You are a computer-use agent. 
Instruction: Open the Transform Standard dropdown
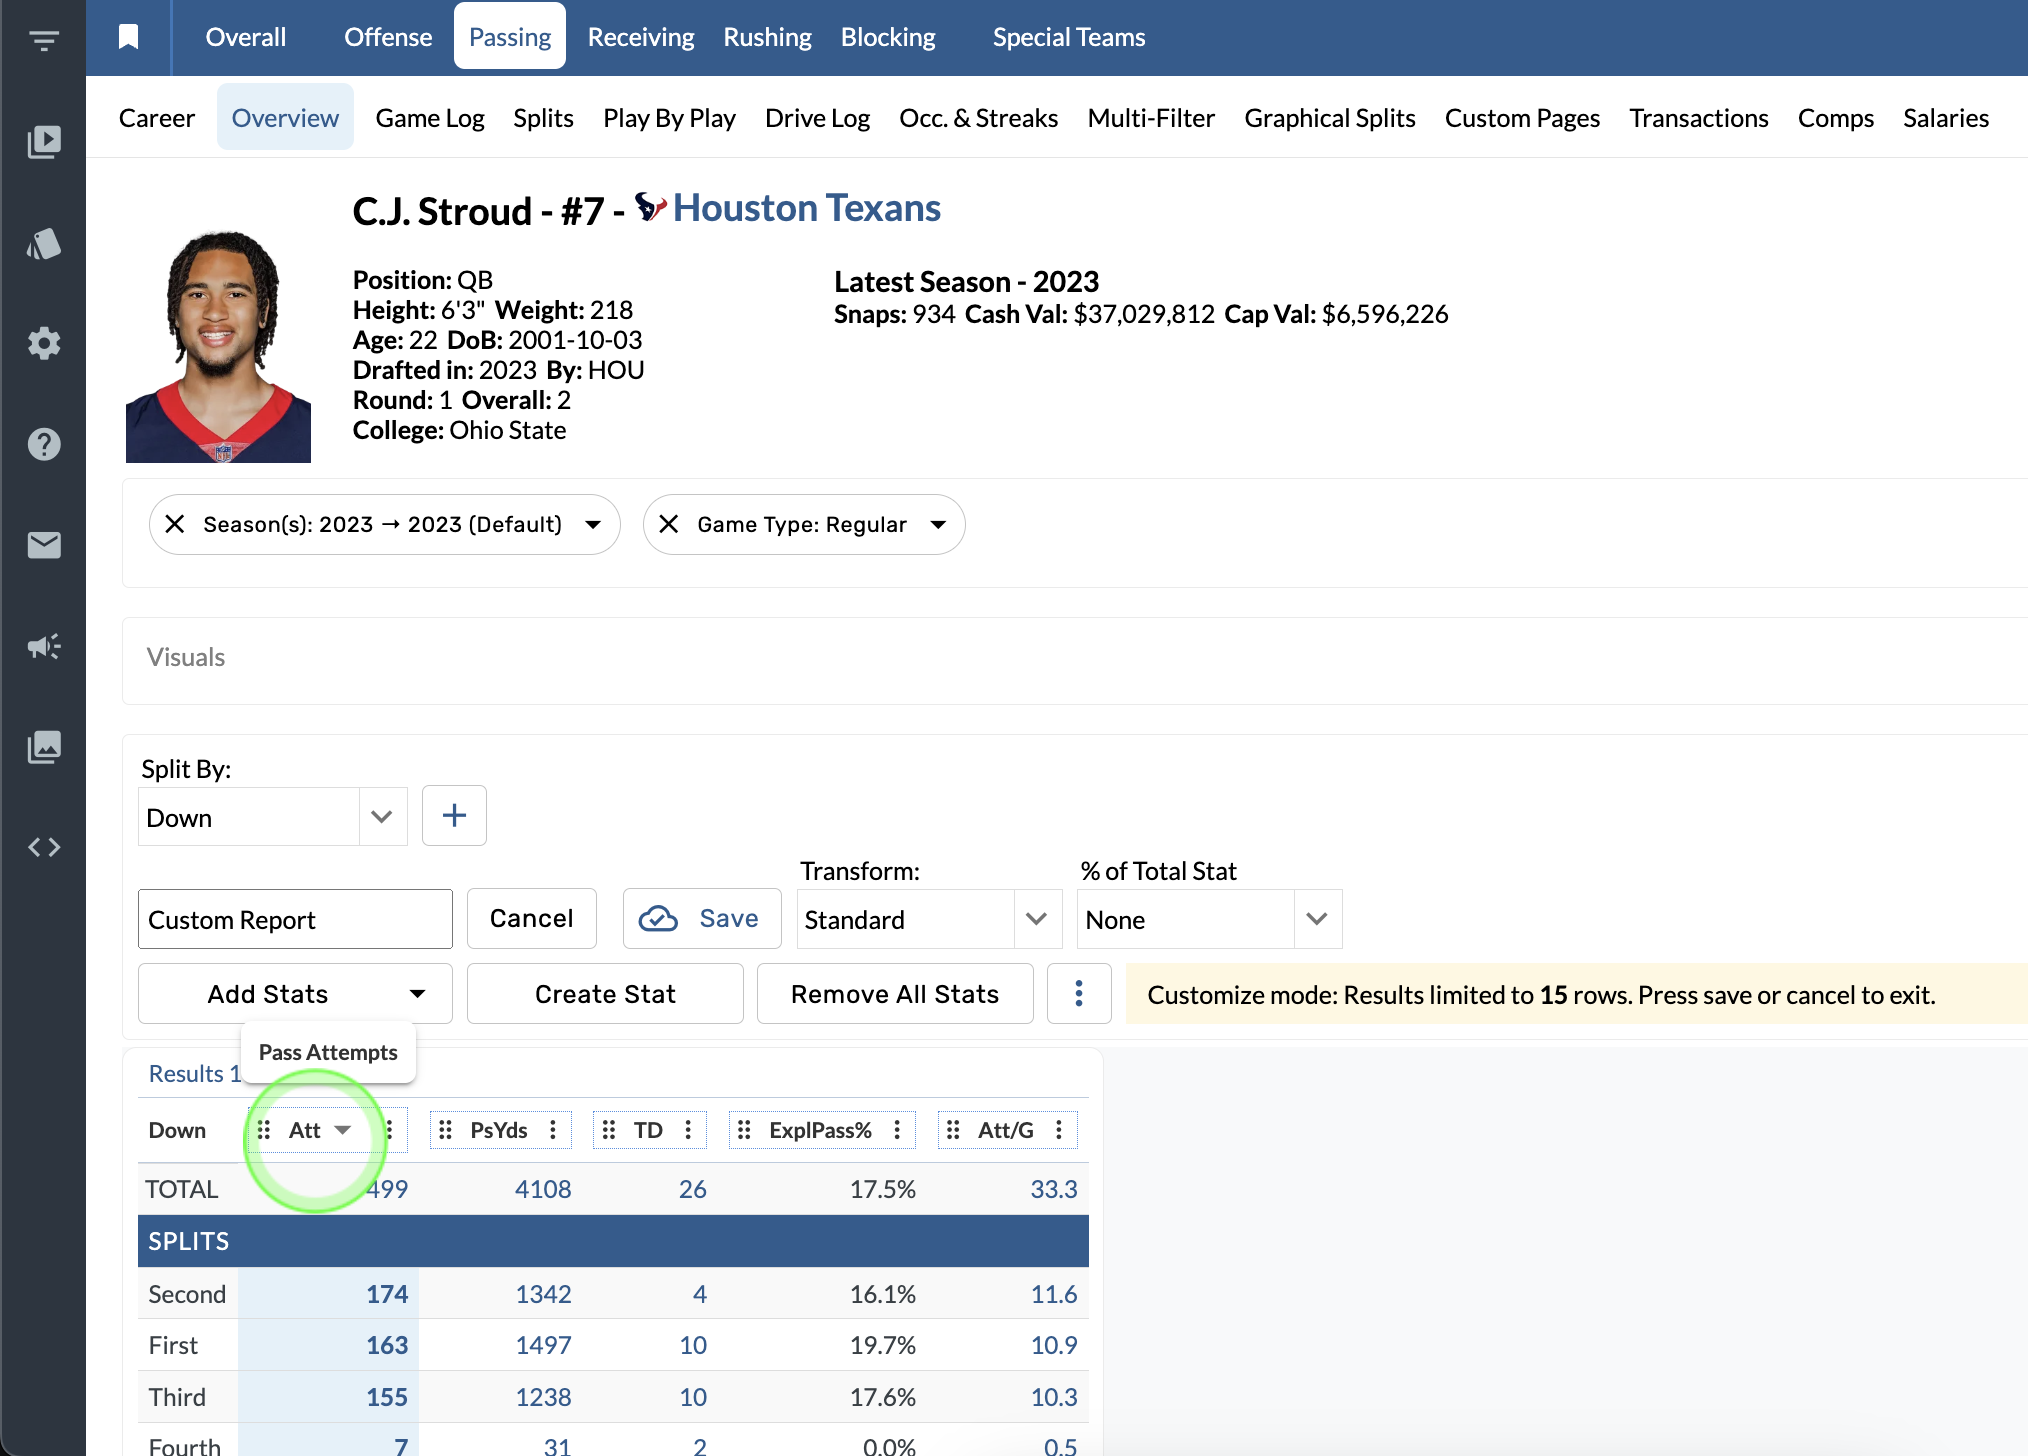pos(1036,919)
